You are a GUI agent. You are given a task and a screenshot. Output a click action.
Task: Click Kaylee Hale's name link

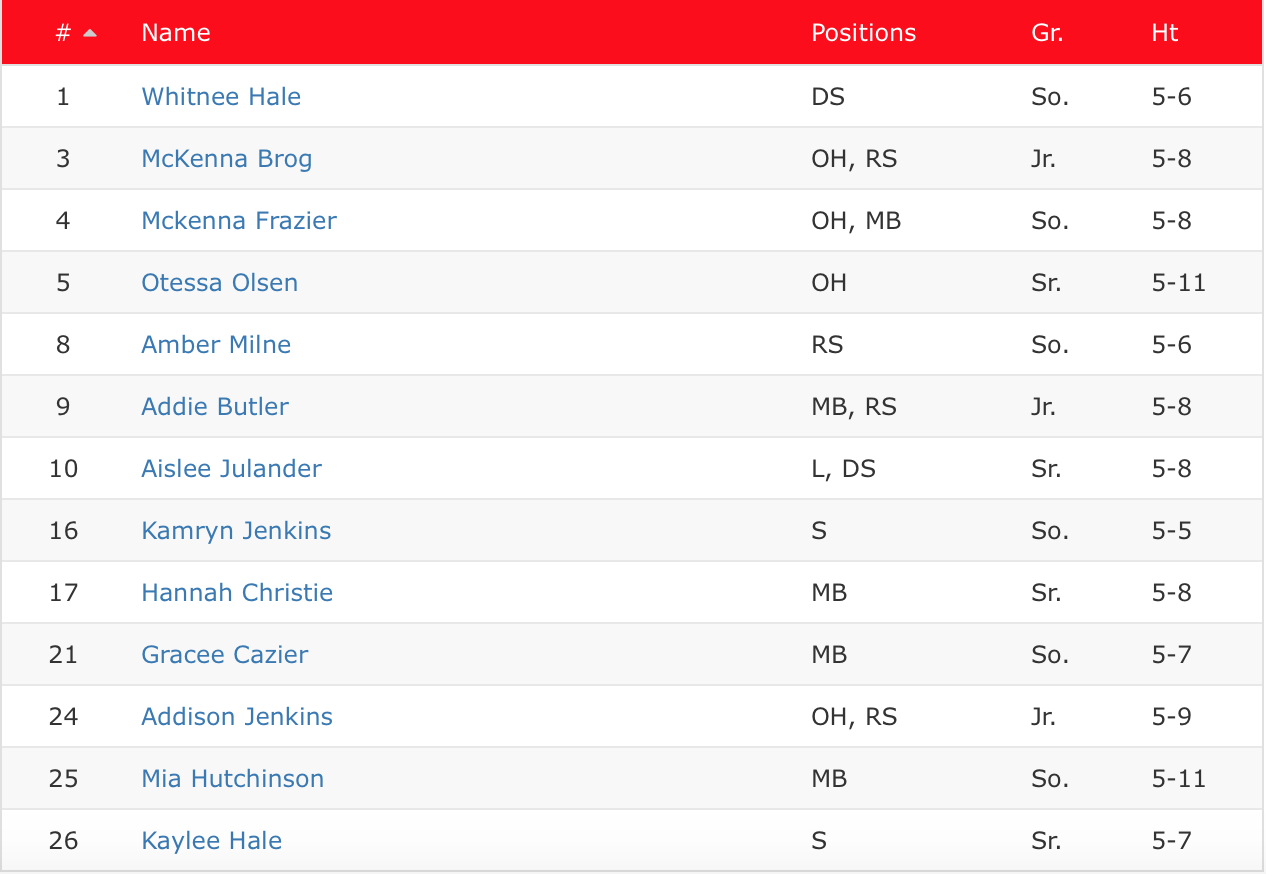pyautogui.click(x=212, y=841)
